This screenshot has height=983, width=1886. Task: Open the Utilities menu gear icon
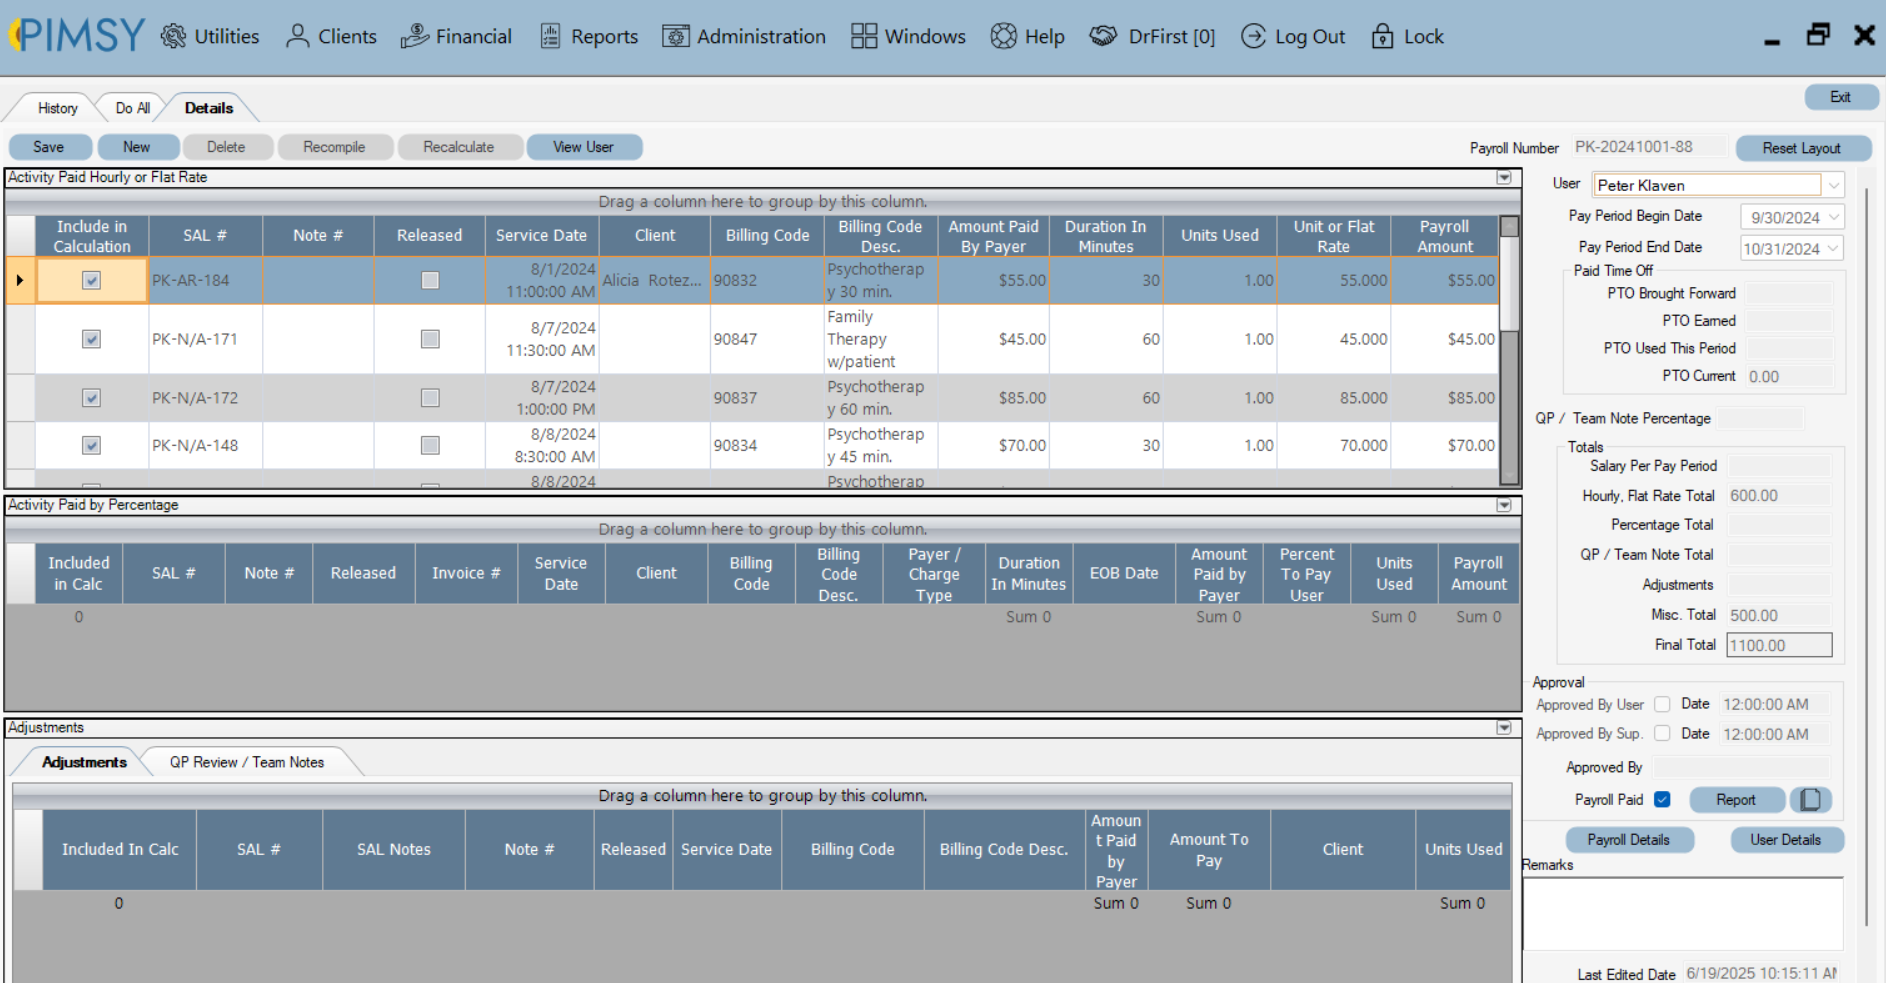pos(175,36)
